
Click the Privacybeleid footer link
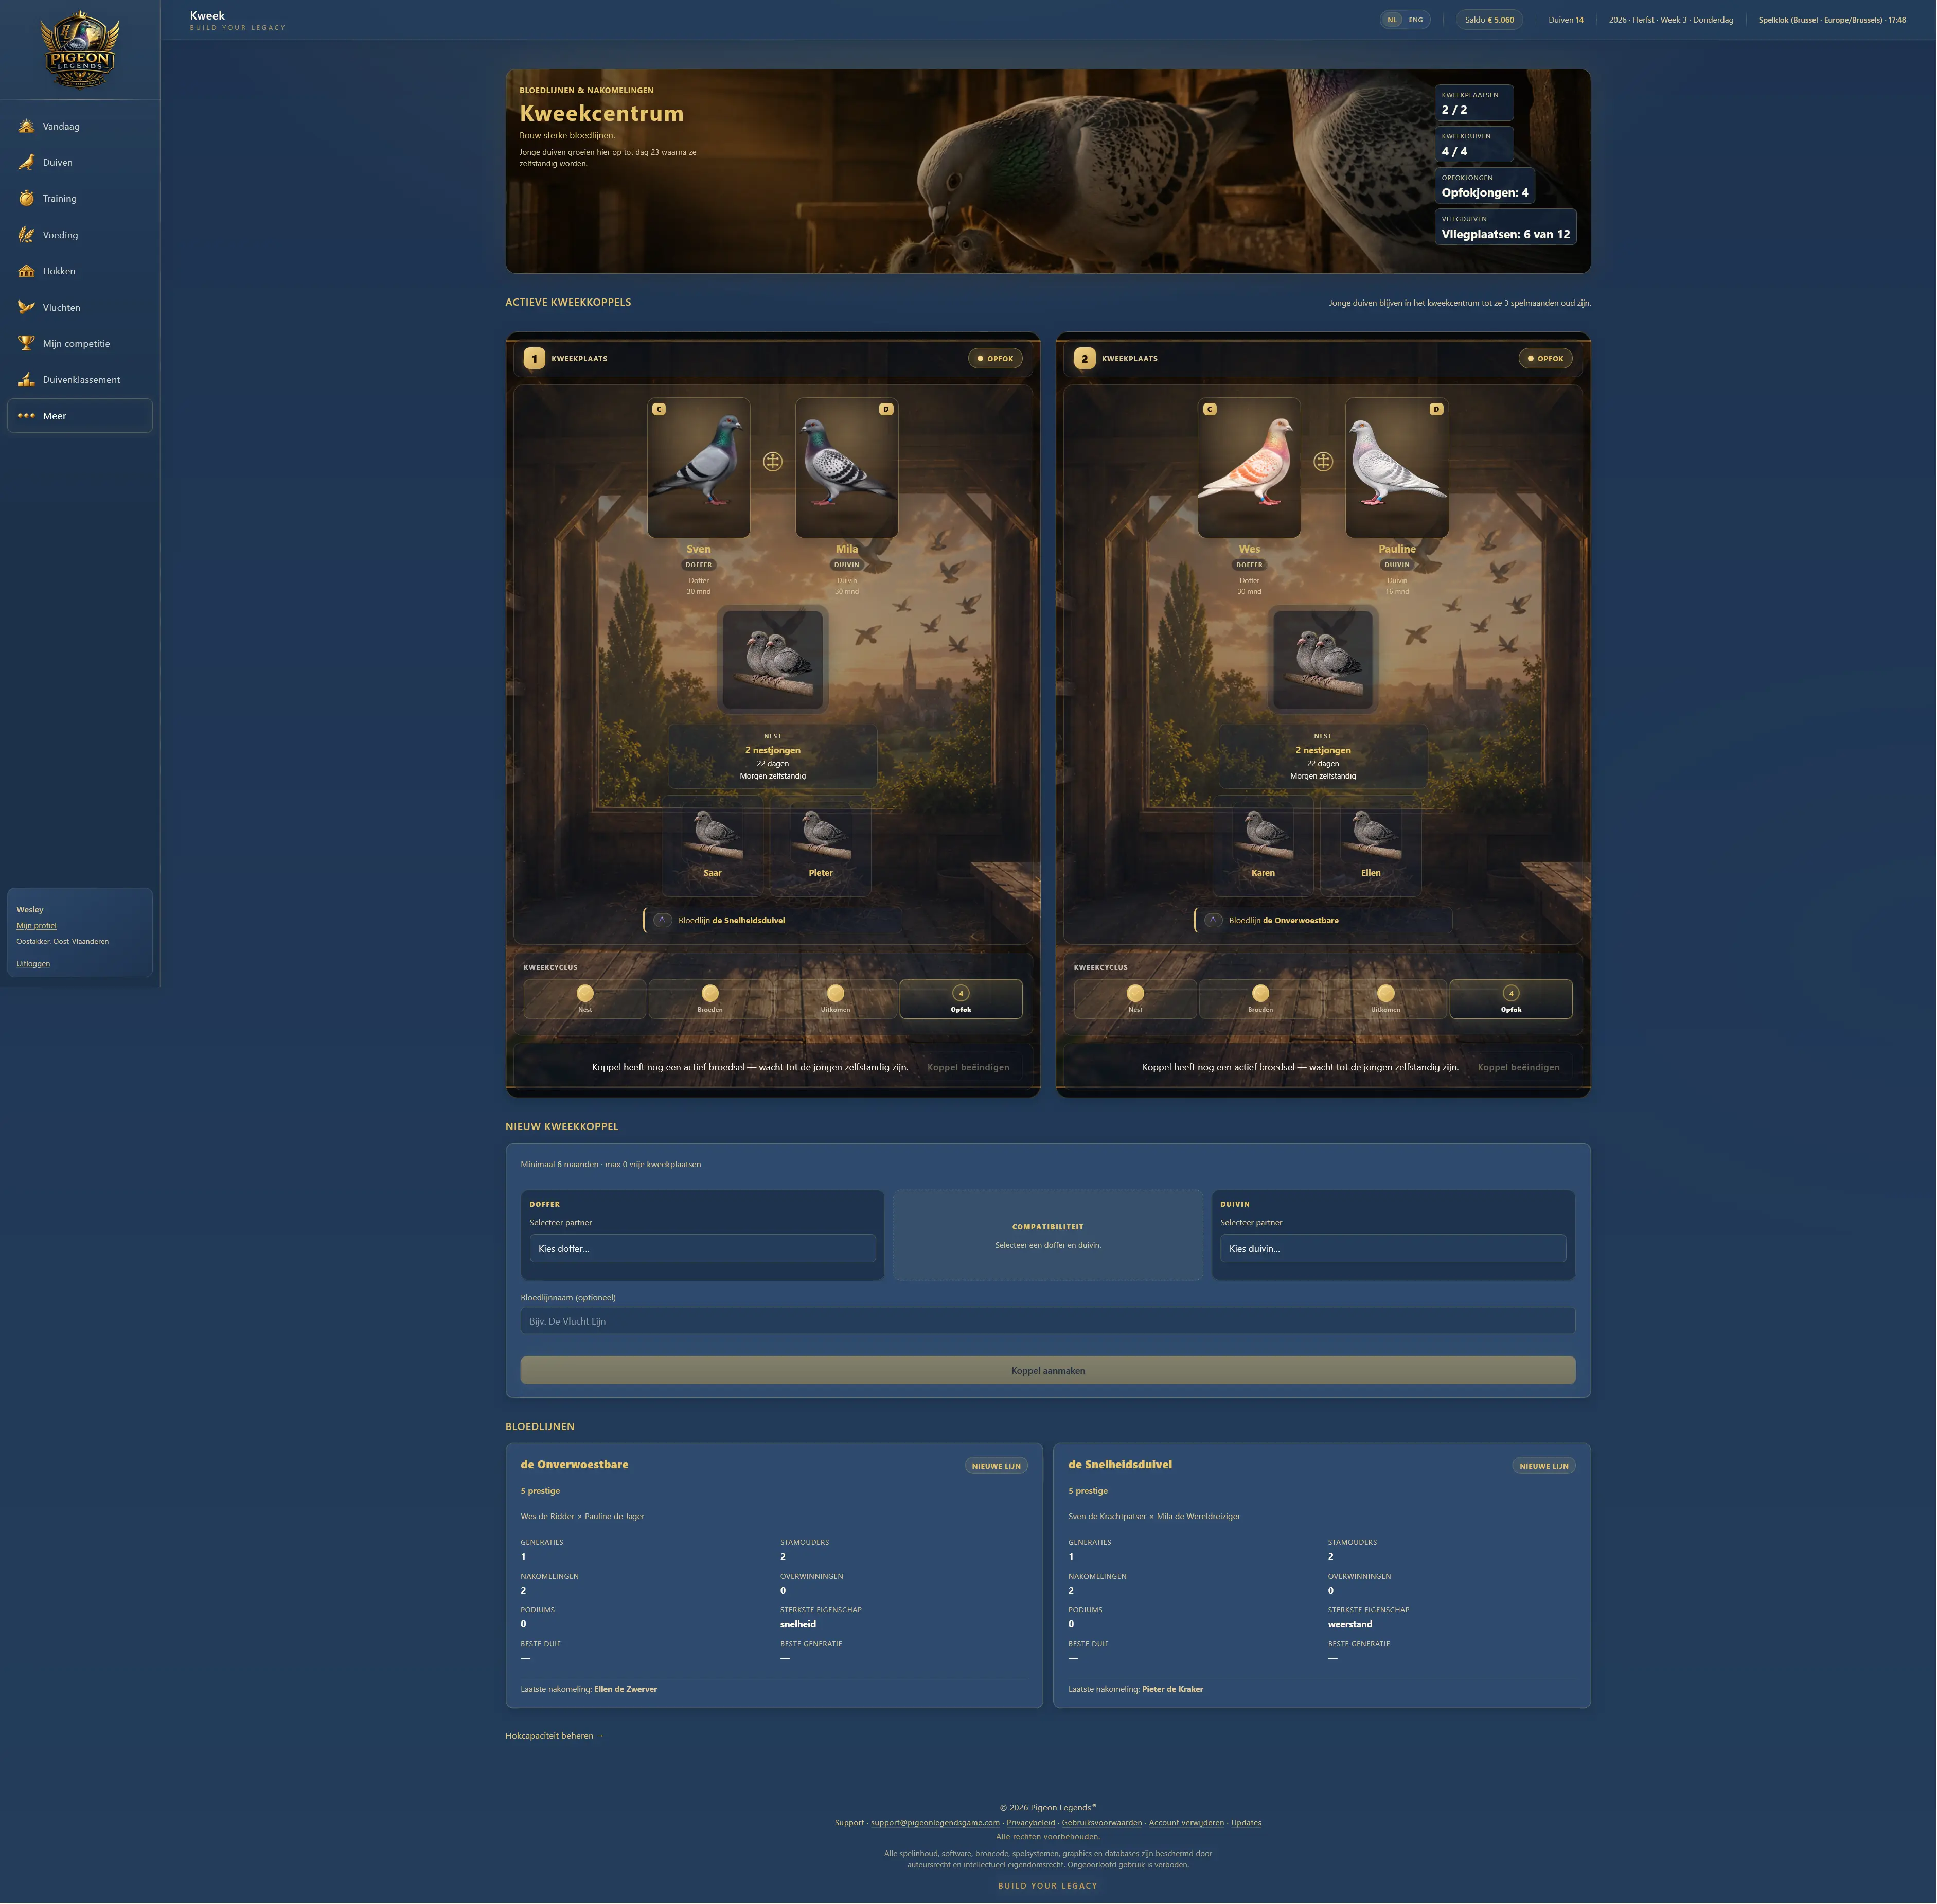click(x=1030, y=1823)
